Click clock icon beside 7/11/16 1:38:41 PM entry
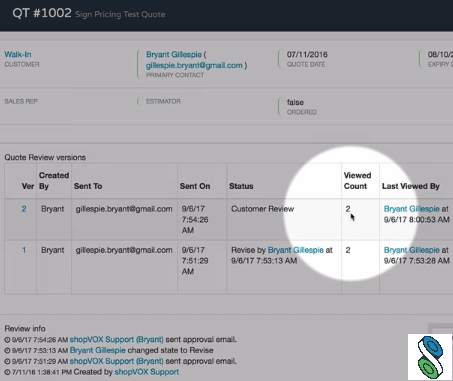Image resolution: width=453 pixels, height=381 pixels. click(7, 372)
